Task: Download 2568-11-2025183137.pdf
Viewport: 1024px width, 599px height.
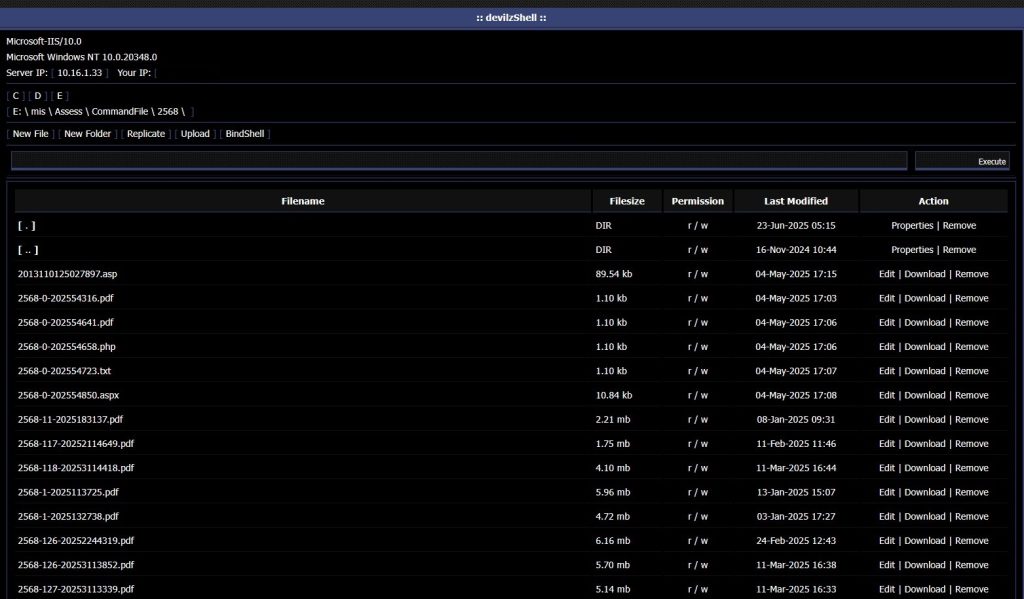Action: point(924,420)
